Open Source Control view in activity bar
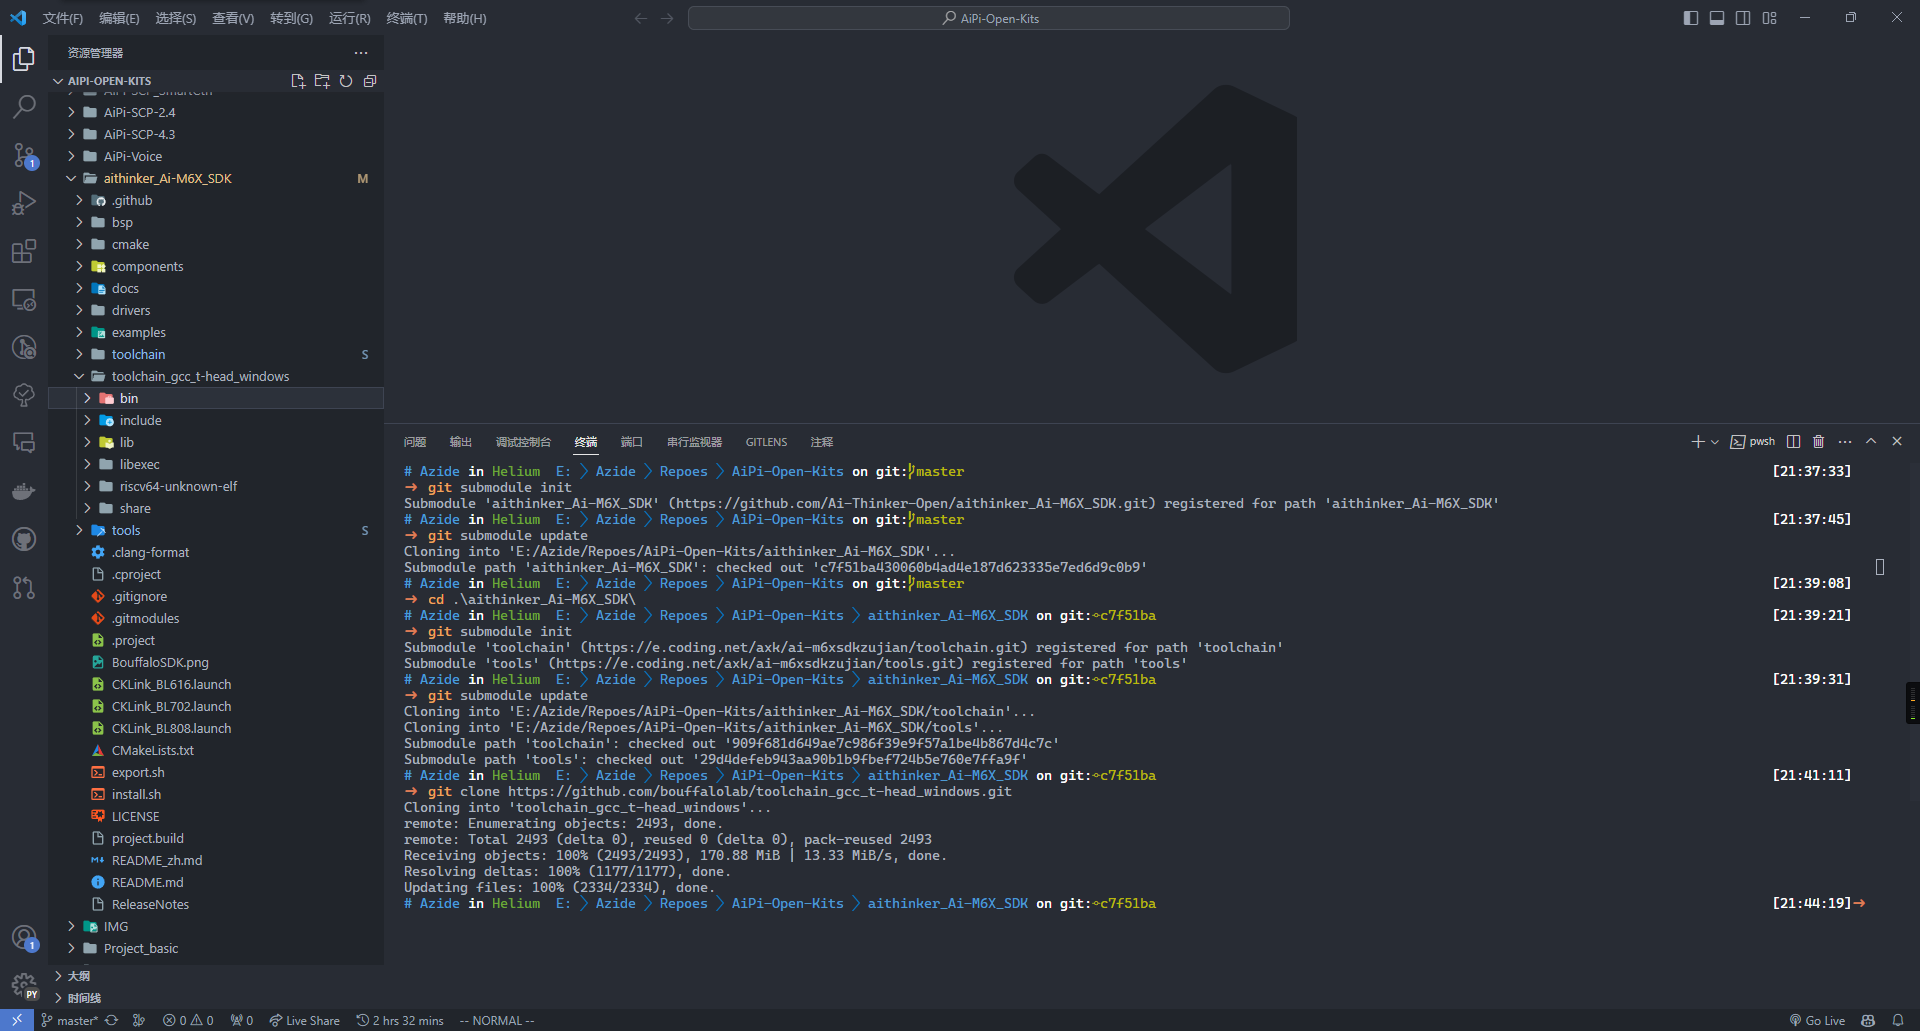The image size is (1920, 1031). [x=24, y=155]
